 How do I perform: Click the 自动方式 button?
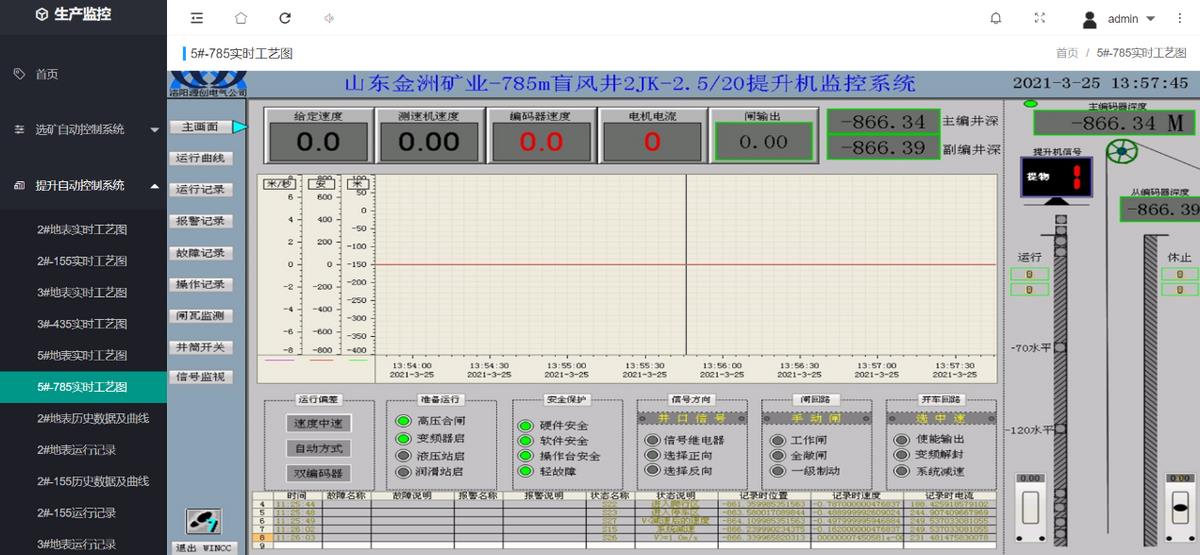point(319,448)
